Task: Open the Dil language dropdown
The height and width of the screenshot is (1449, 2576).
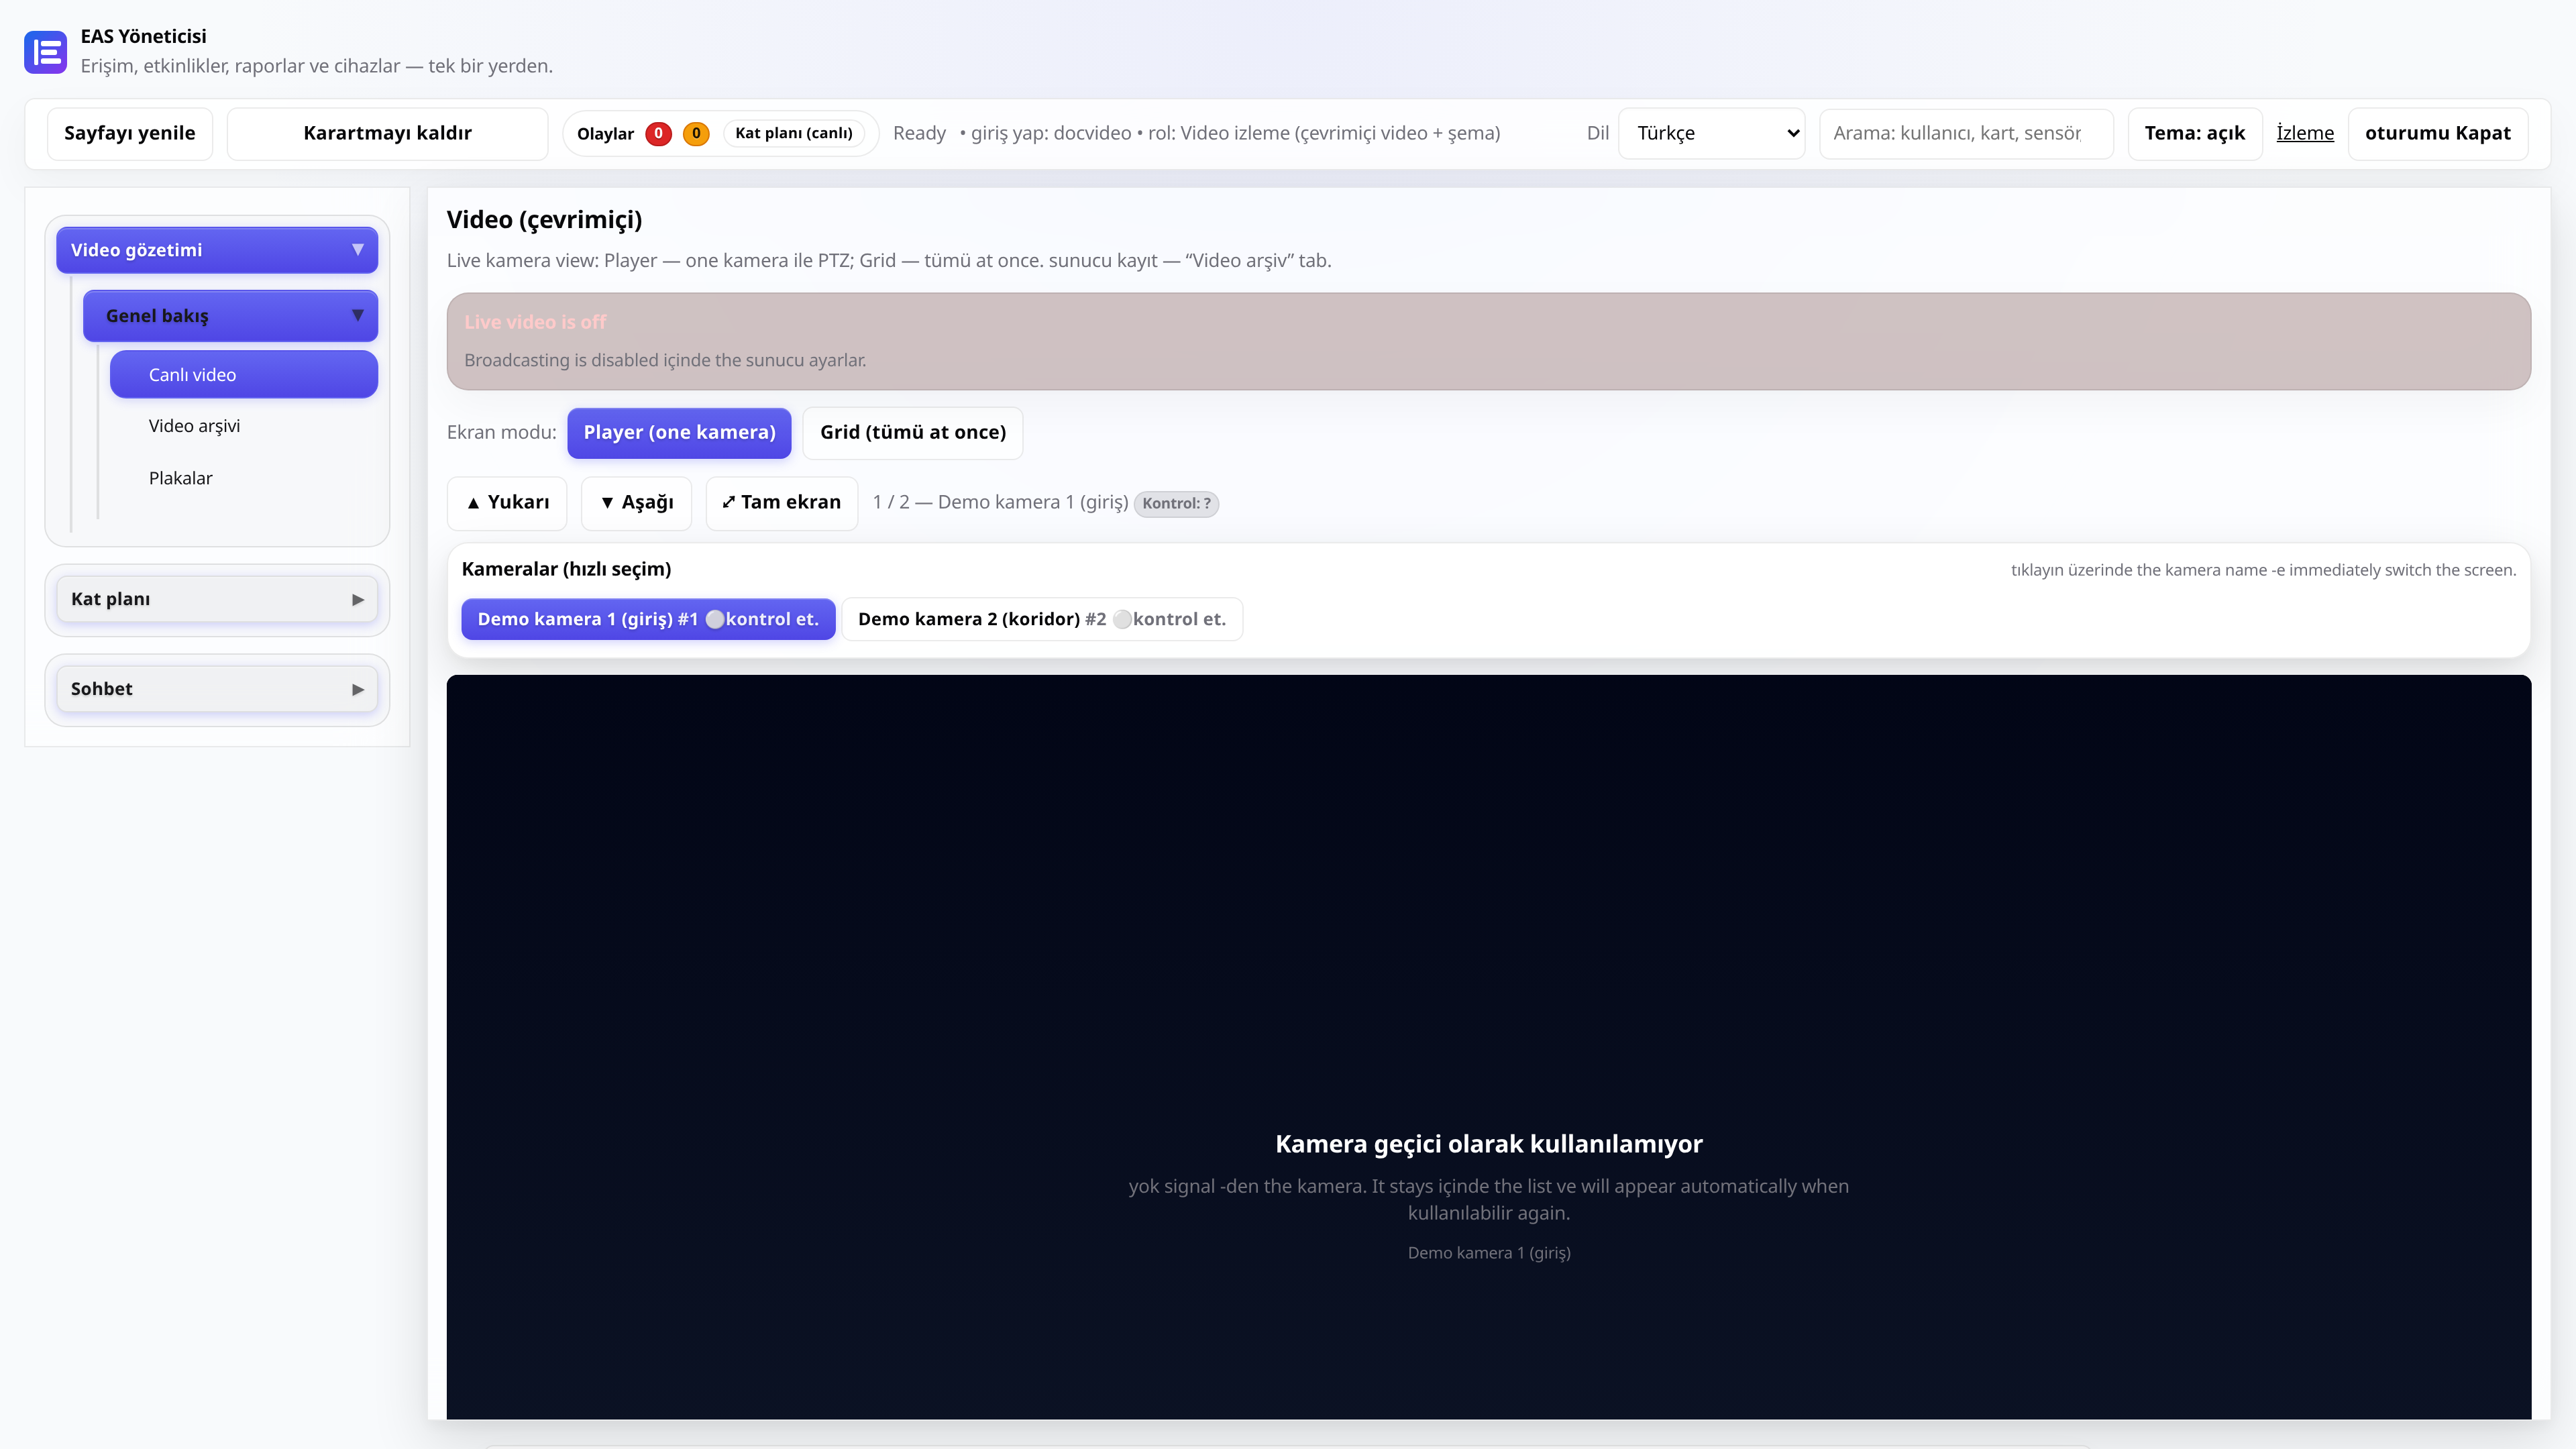Action: (1711, 134)
